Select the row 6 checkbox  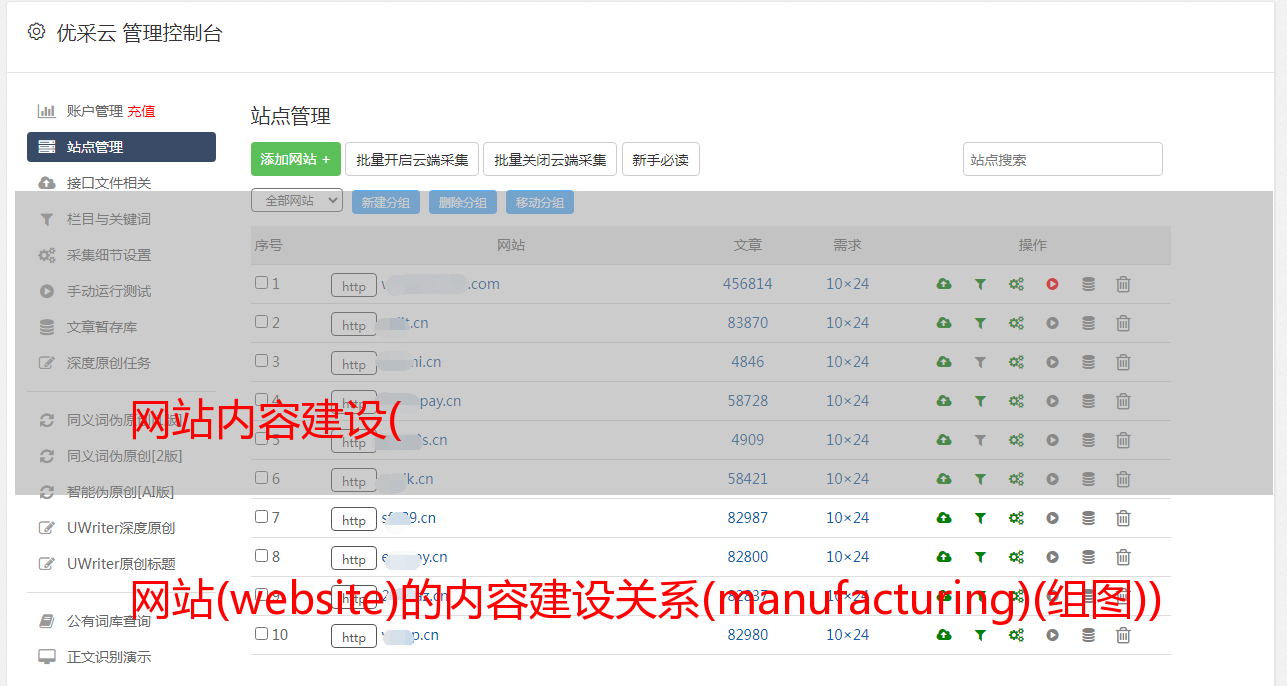(x=261, y=478)
